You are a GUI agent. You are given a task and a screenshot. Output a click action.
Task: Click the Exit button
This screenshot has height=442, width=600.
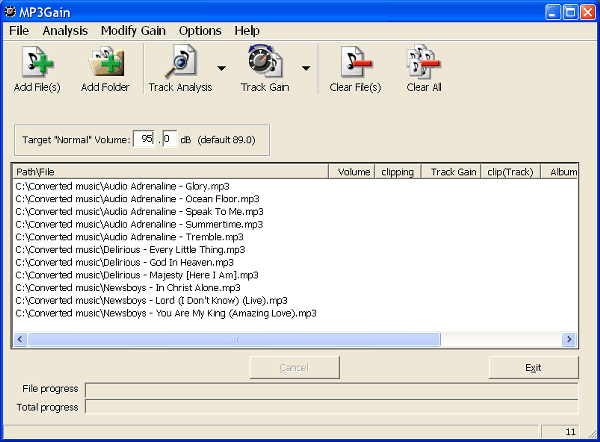pos(533,367)
